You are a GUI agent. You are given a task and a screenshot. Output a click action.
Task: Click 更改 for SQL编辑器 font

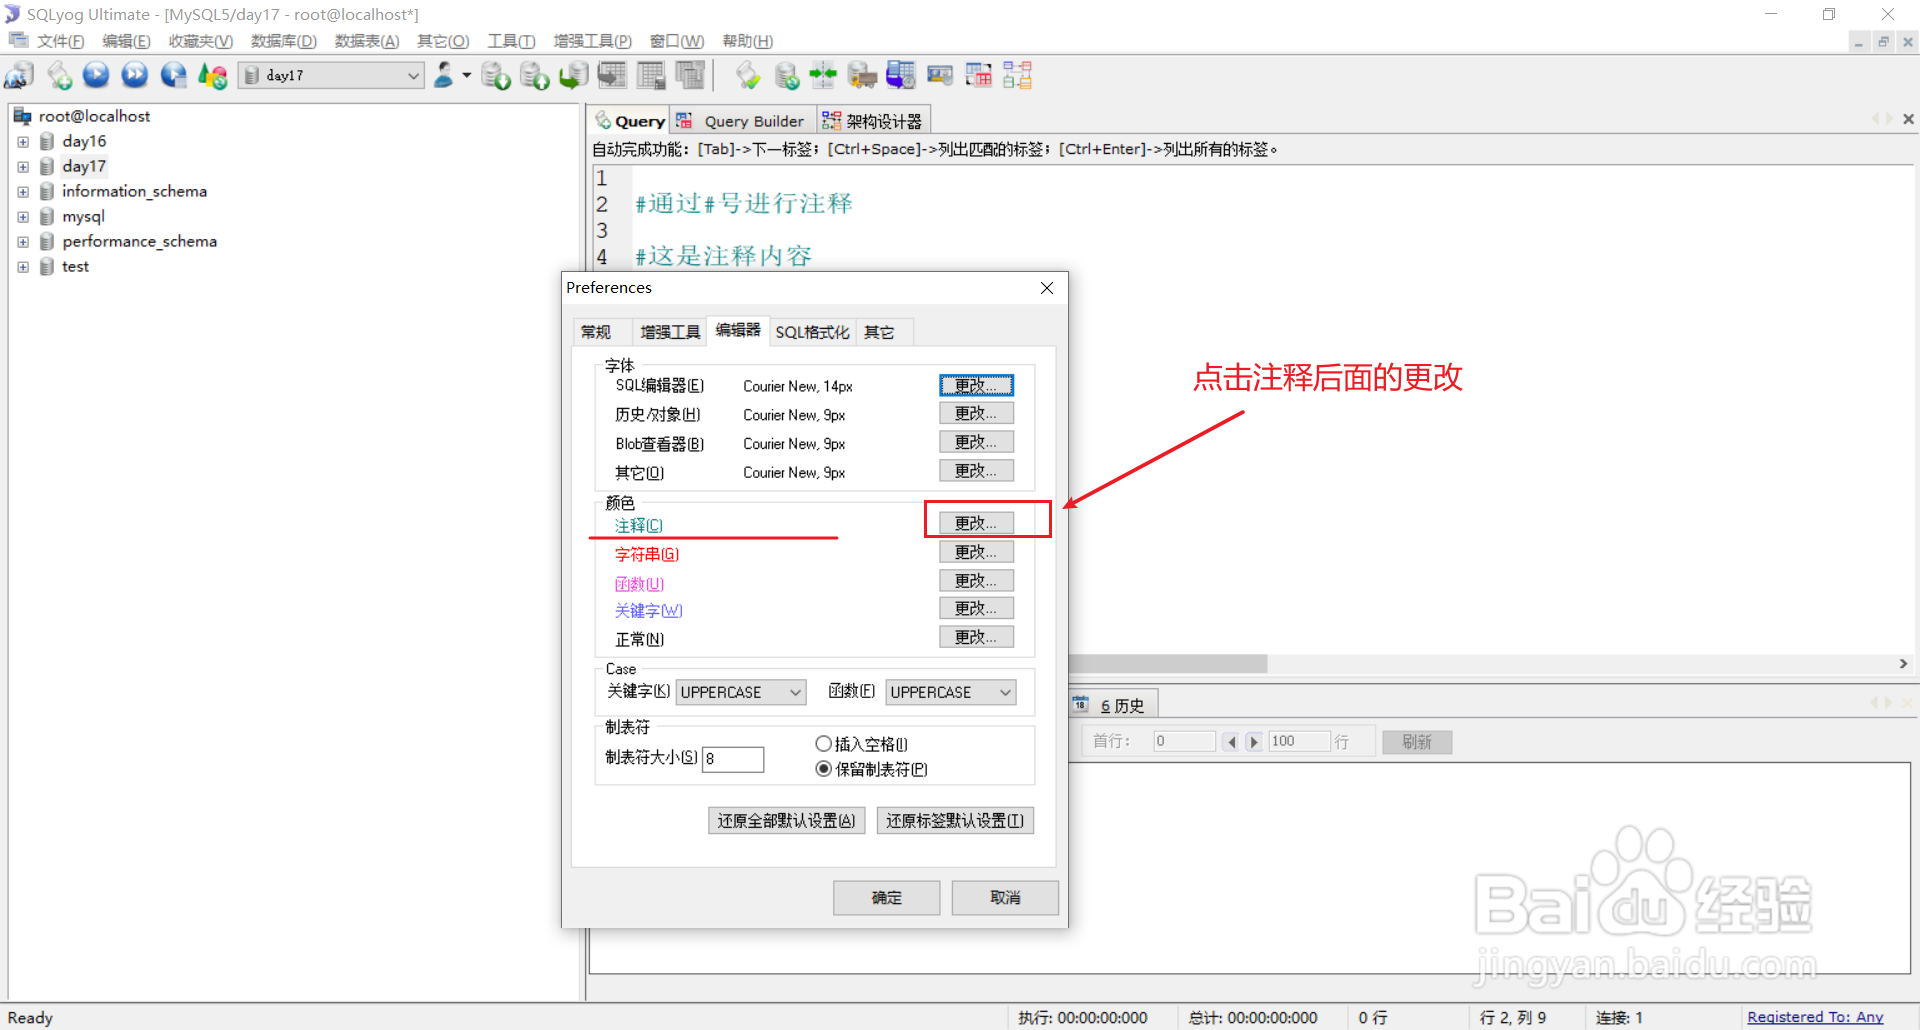click(x=976, y=385)
